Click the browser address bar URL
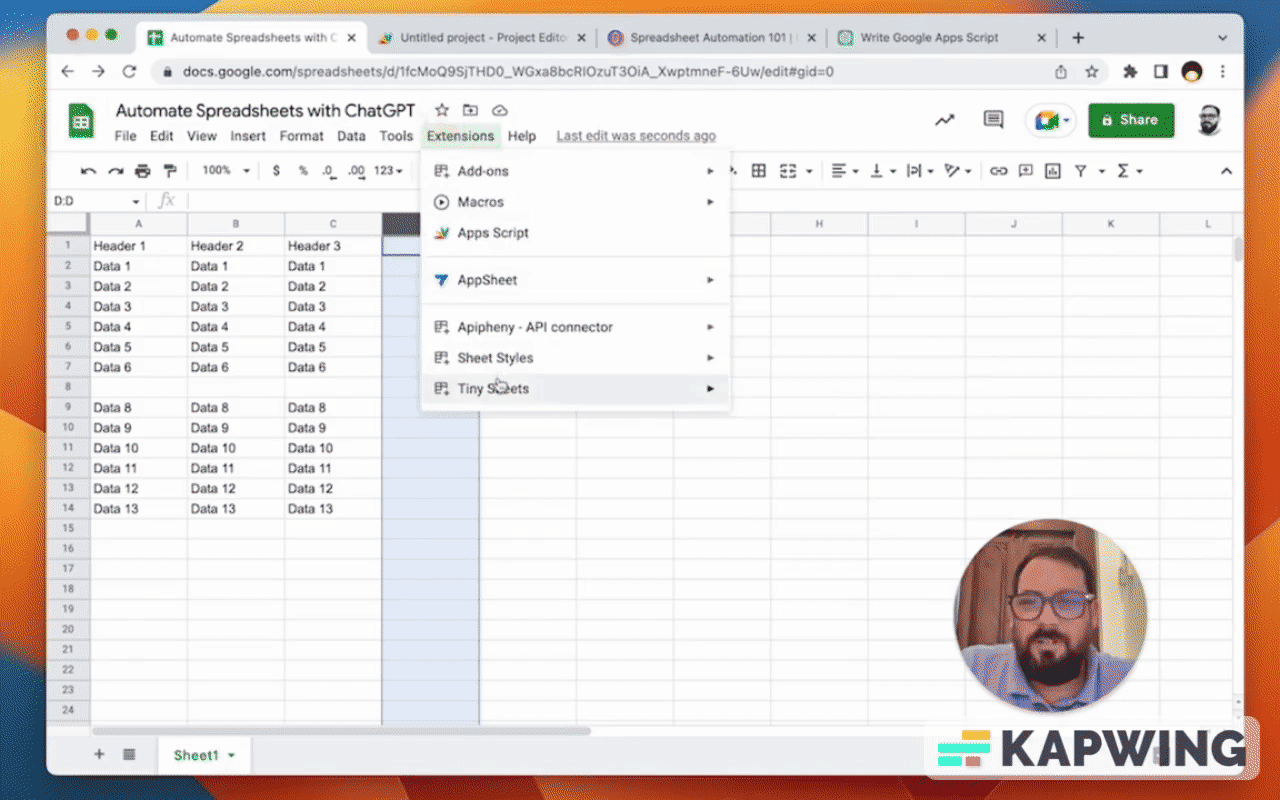Screen dimensions: 1280x800 [x=509, y=72]
